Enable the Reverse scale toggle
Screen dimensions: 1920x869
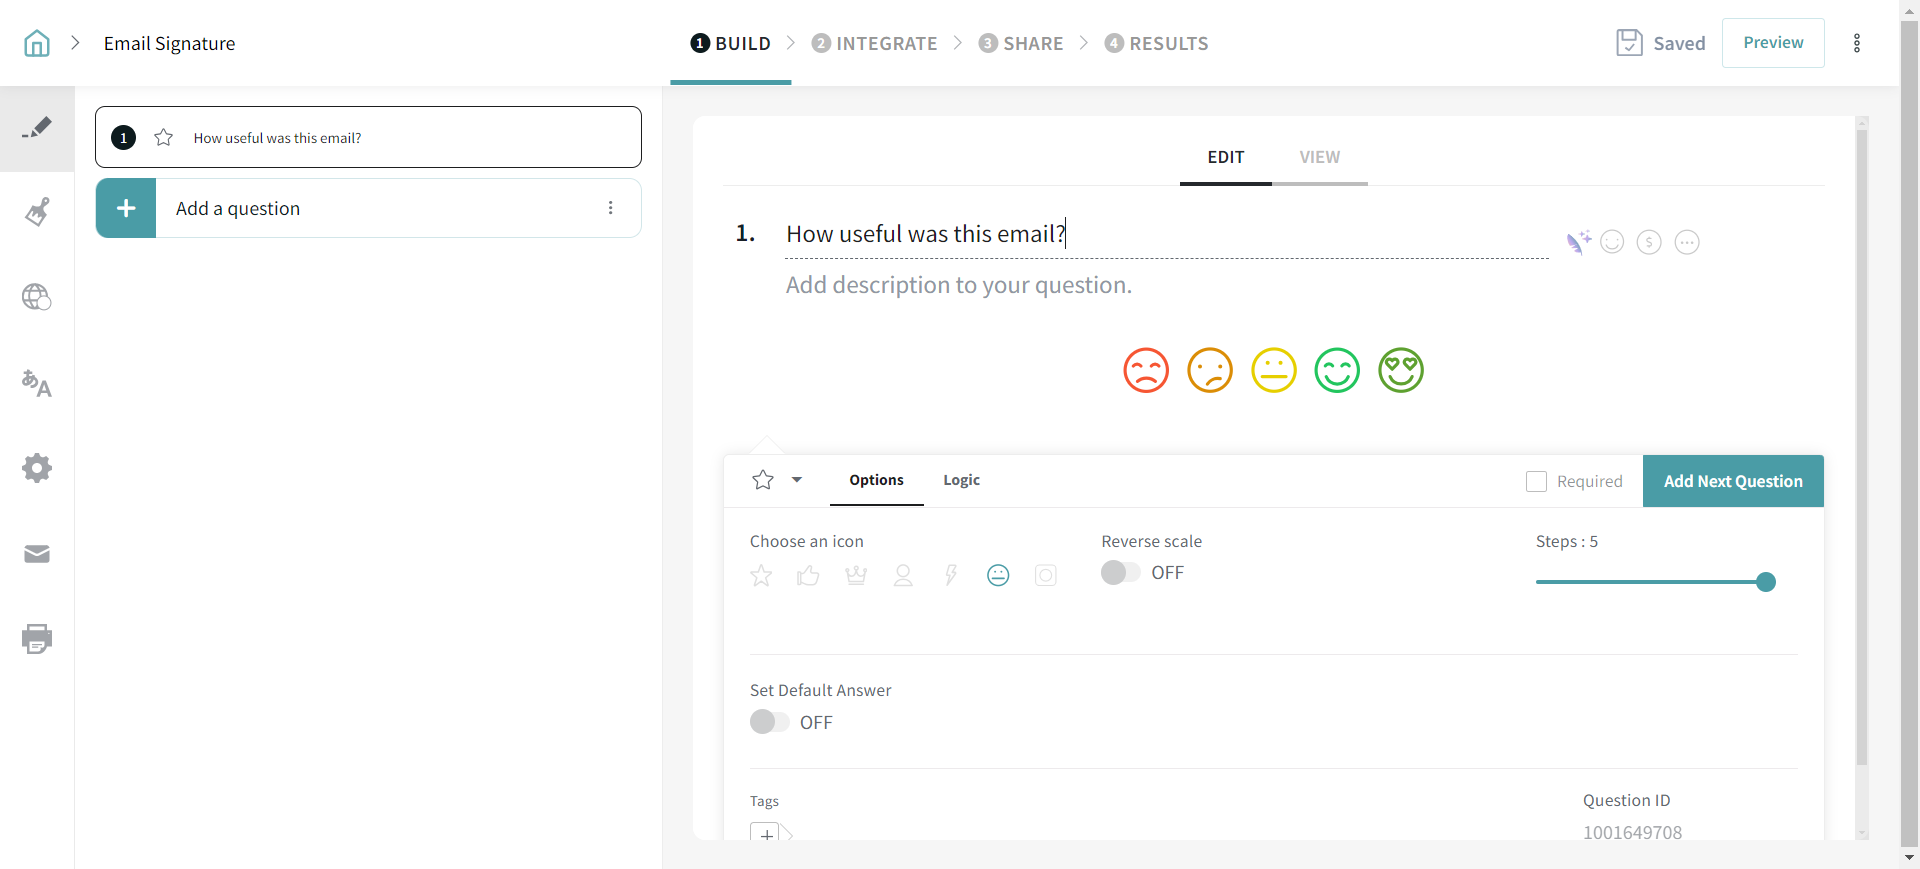pos(1120,572)
